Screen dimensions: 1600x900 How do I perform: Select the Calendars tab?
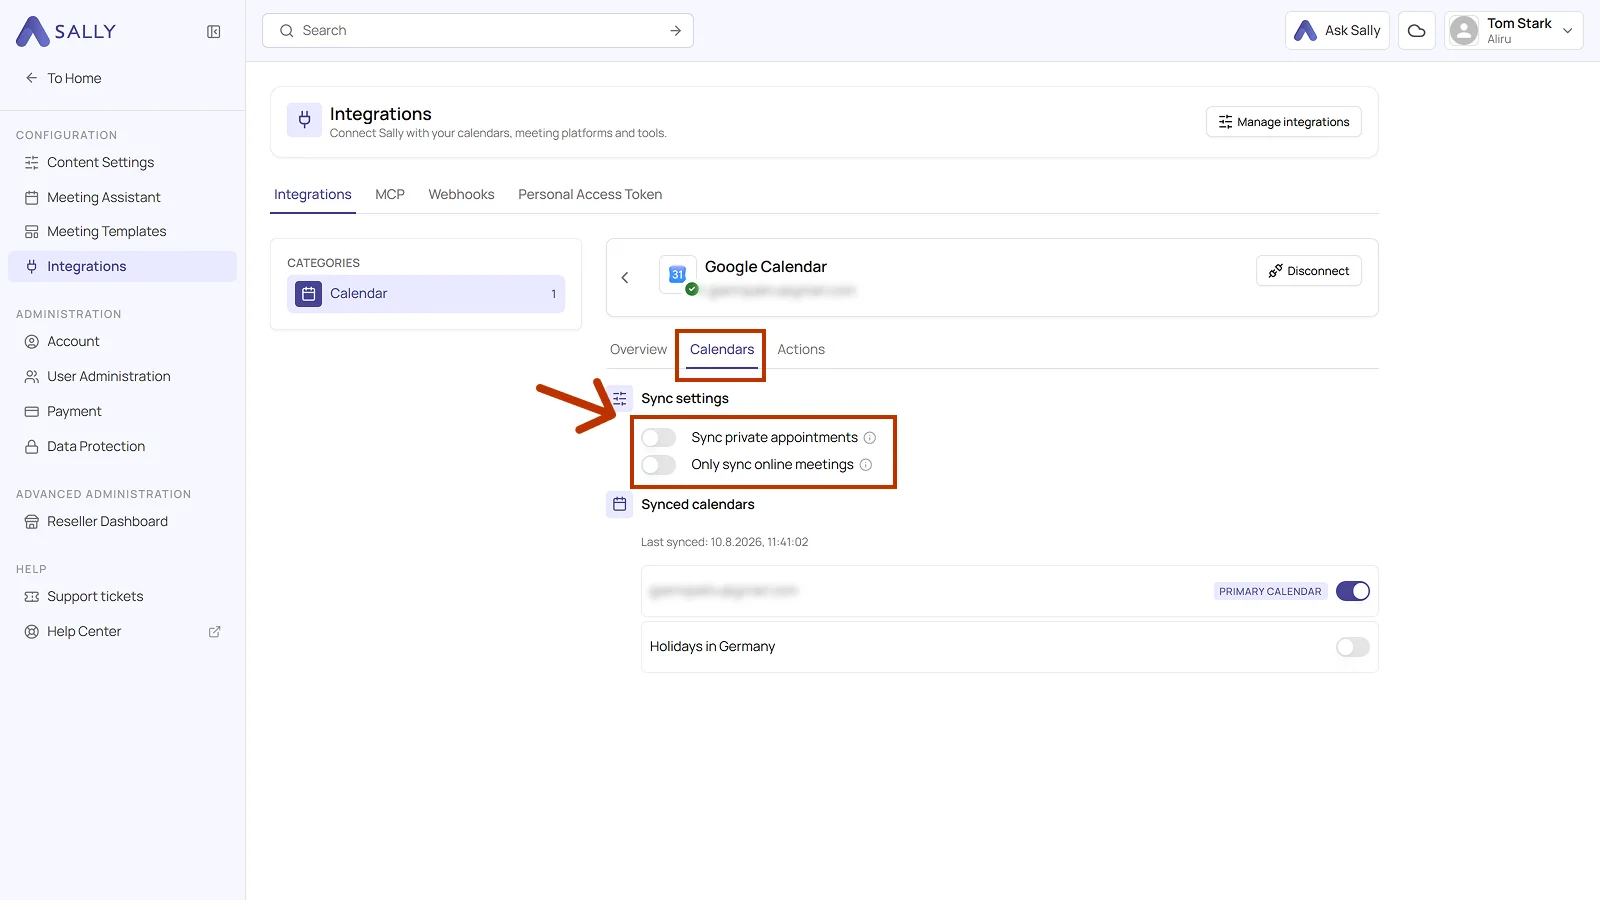pos(722,350)
